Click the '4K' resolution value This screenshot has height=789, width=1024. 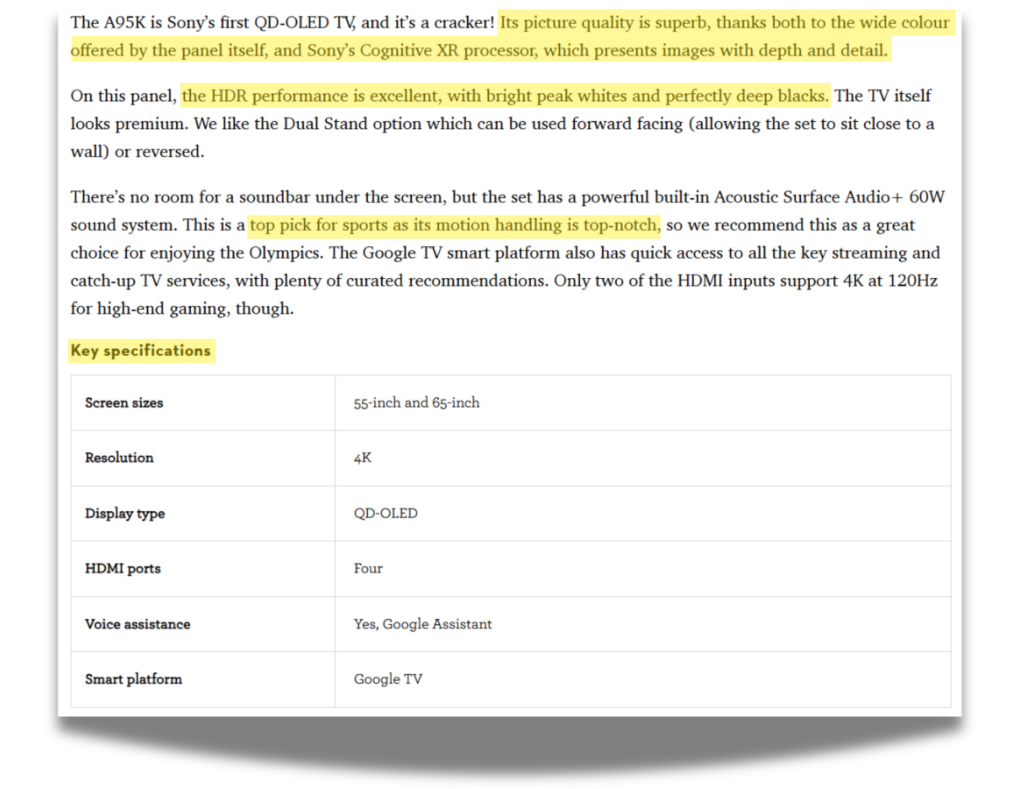tap(362, 458)
